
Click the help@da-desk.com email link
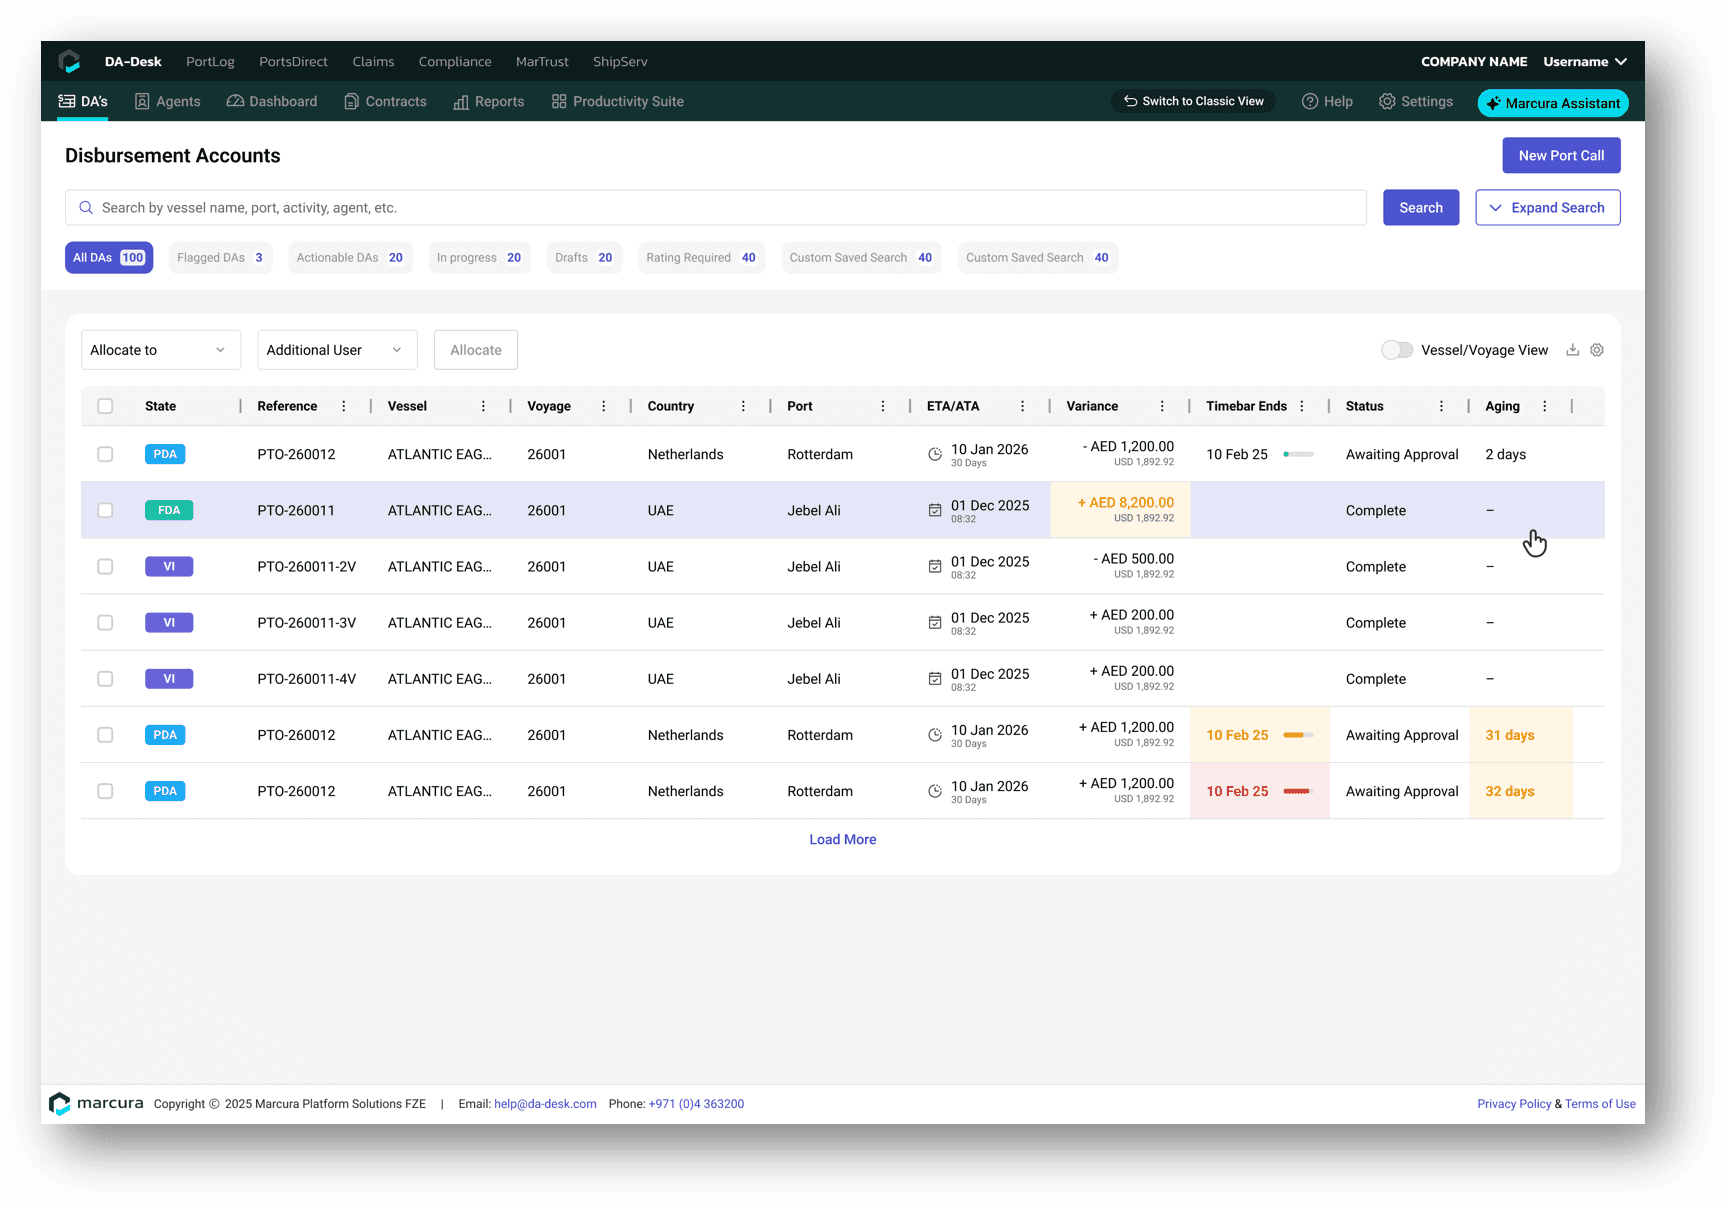(545, 1104)
